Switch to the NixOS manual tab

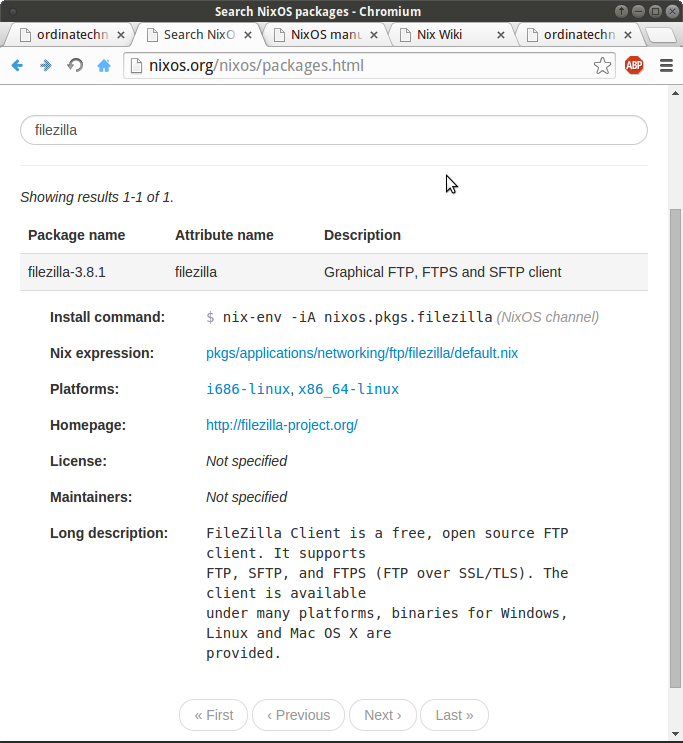pyautogui.click(x=322, y=35)
